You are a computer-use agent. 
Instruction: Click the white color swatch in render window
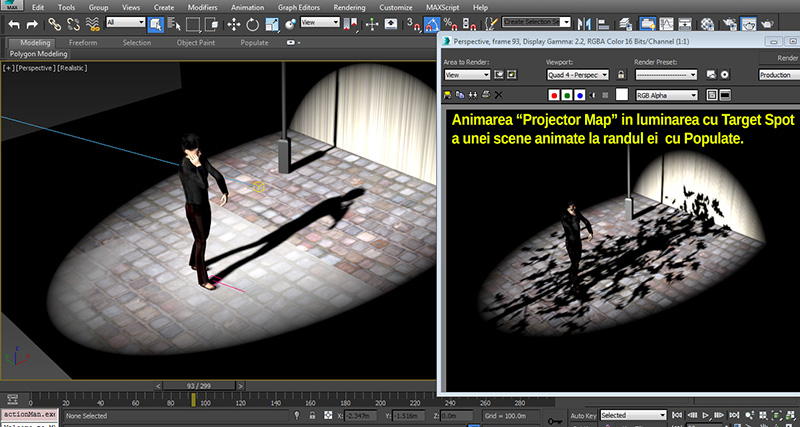621,95
